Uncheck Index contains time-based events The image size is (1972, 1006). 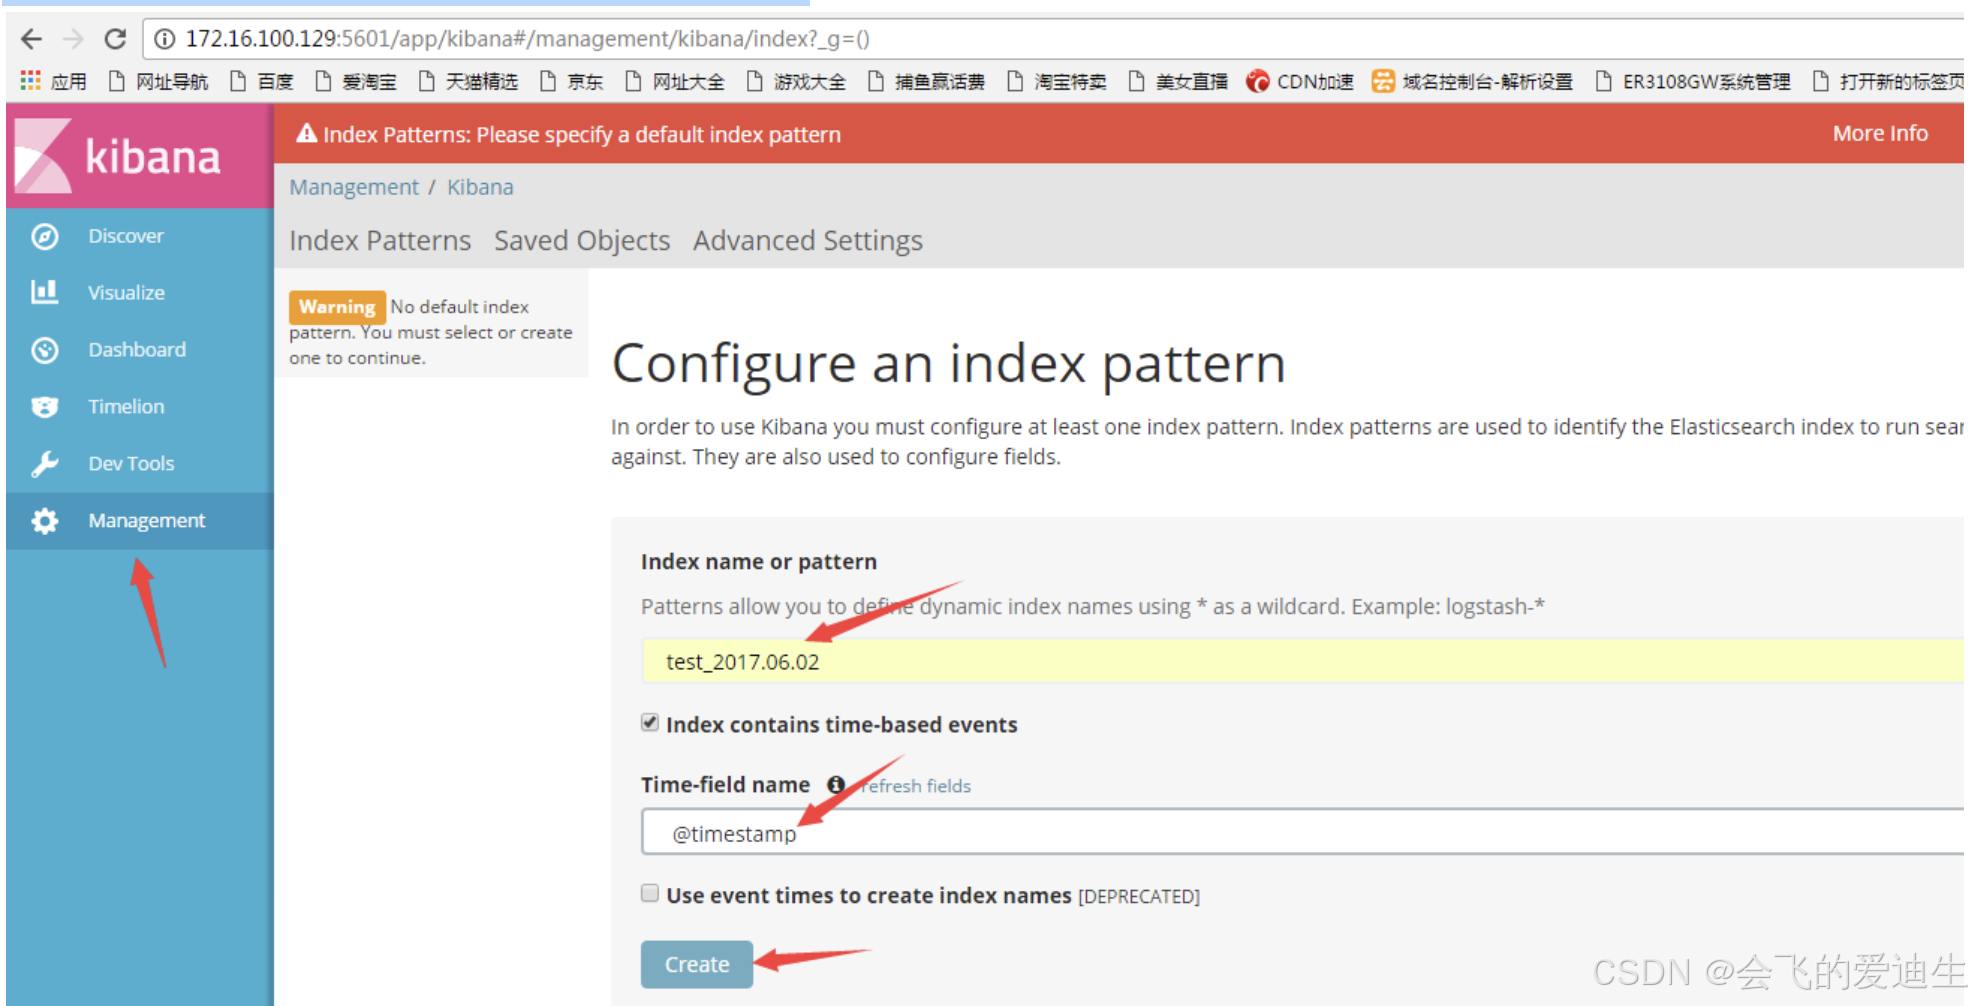(650, 722)
